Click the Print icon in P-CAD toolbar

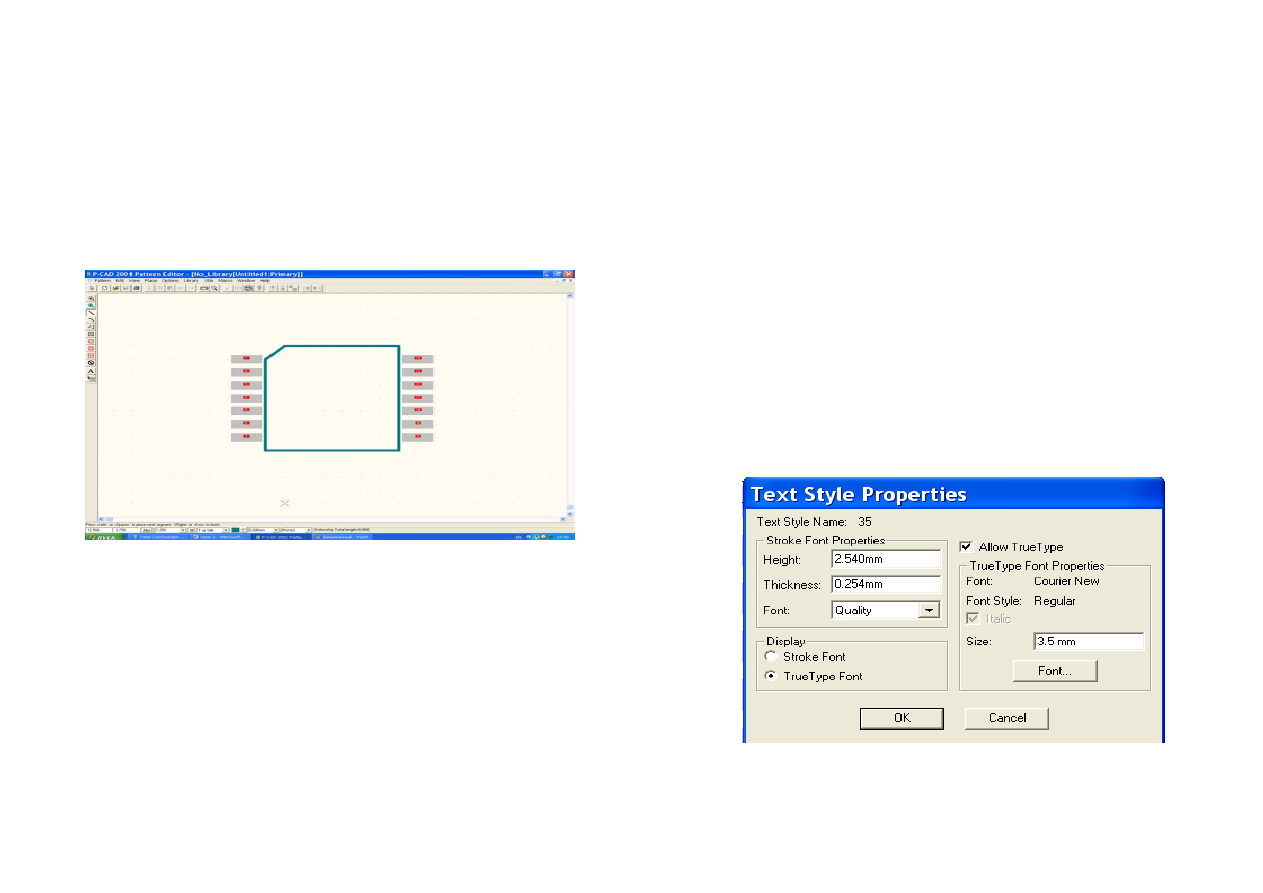137,288
